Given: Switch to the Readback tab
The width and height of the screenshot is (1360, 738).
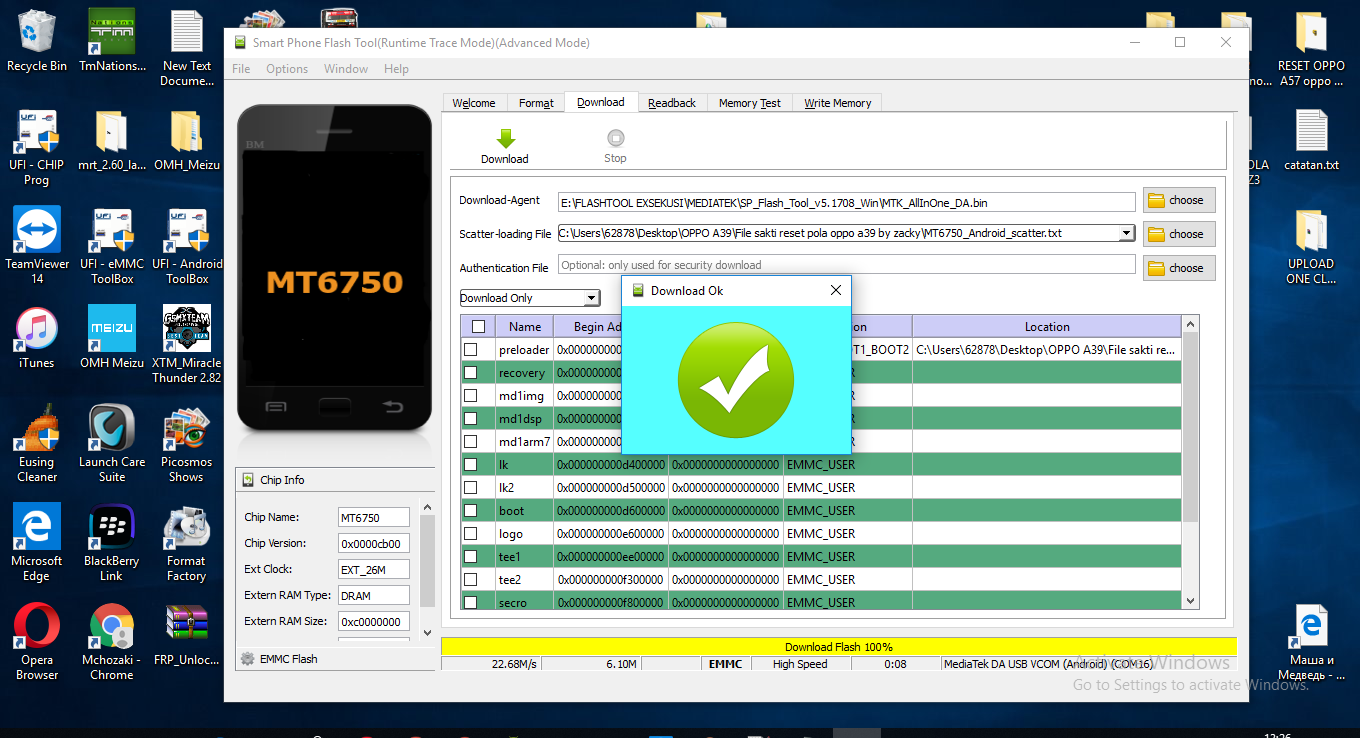Looking at the screenshot, I should pos(672,103).
